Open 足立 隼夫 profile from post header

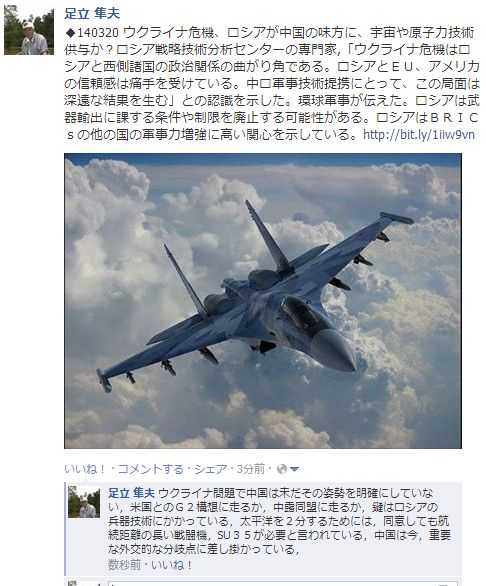coord(92,13)
